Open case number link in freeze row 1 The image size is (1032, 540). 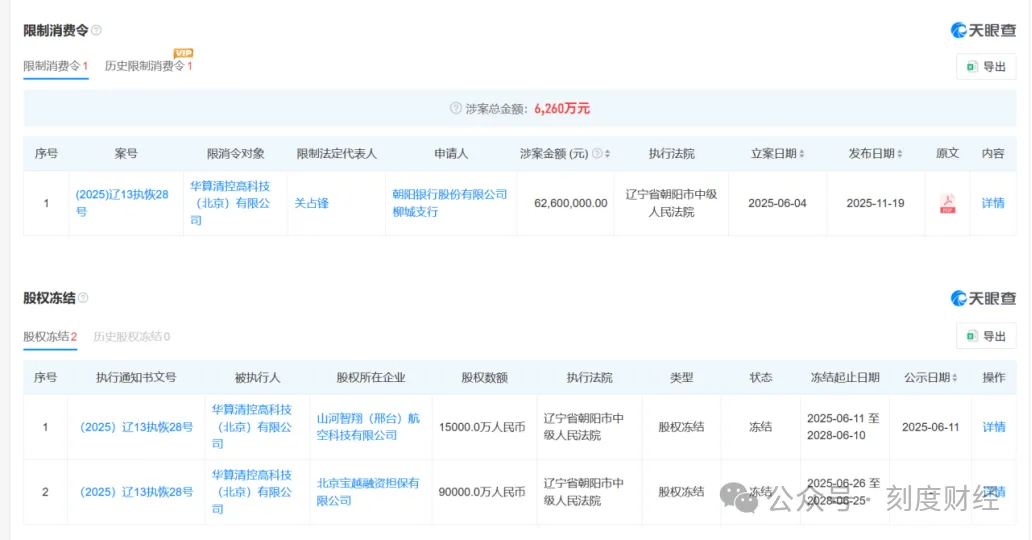136,427
